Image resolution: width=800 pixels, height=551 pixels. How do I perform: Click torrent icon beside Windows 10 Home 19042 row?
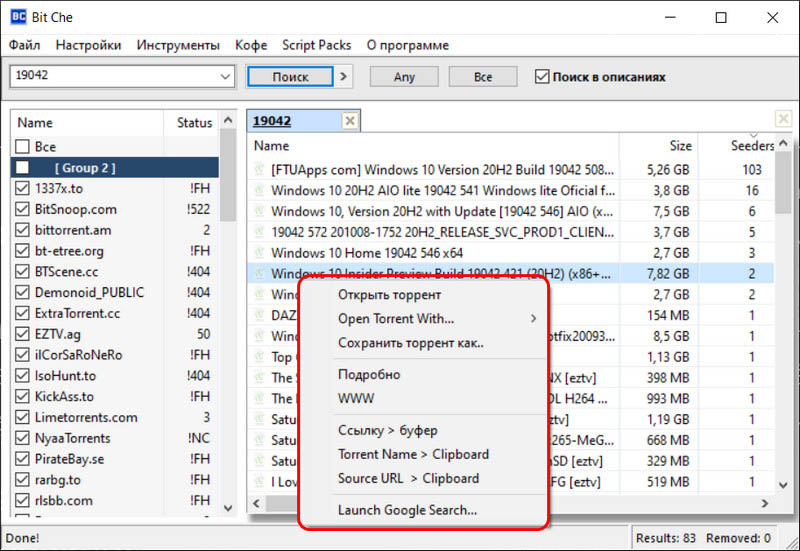260,253
